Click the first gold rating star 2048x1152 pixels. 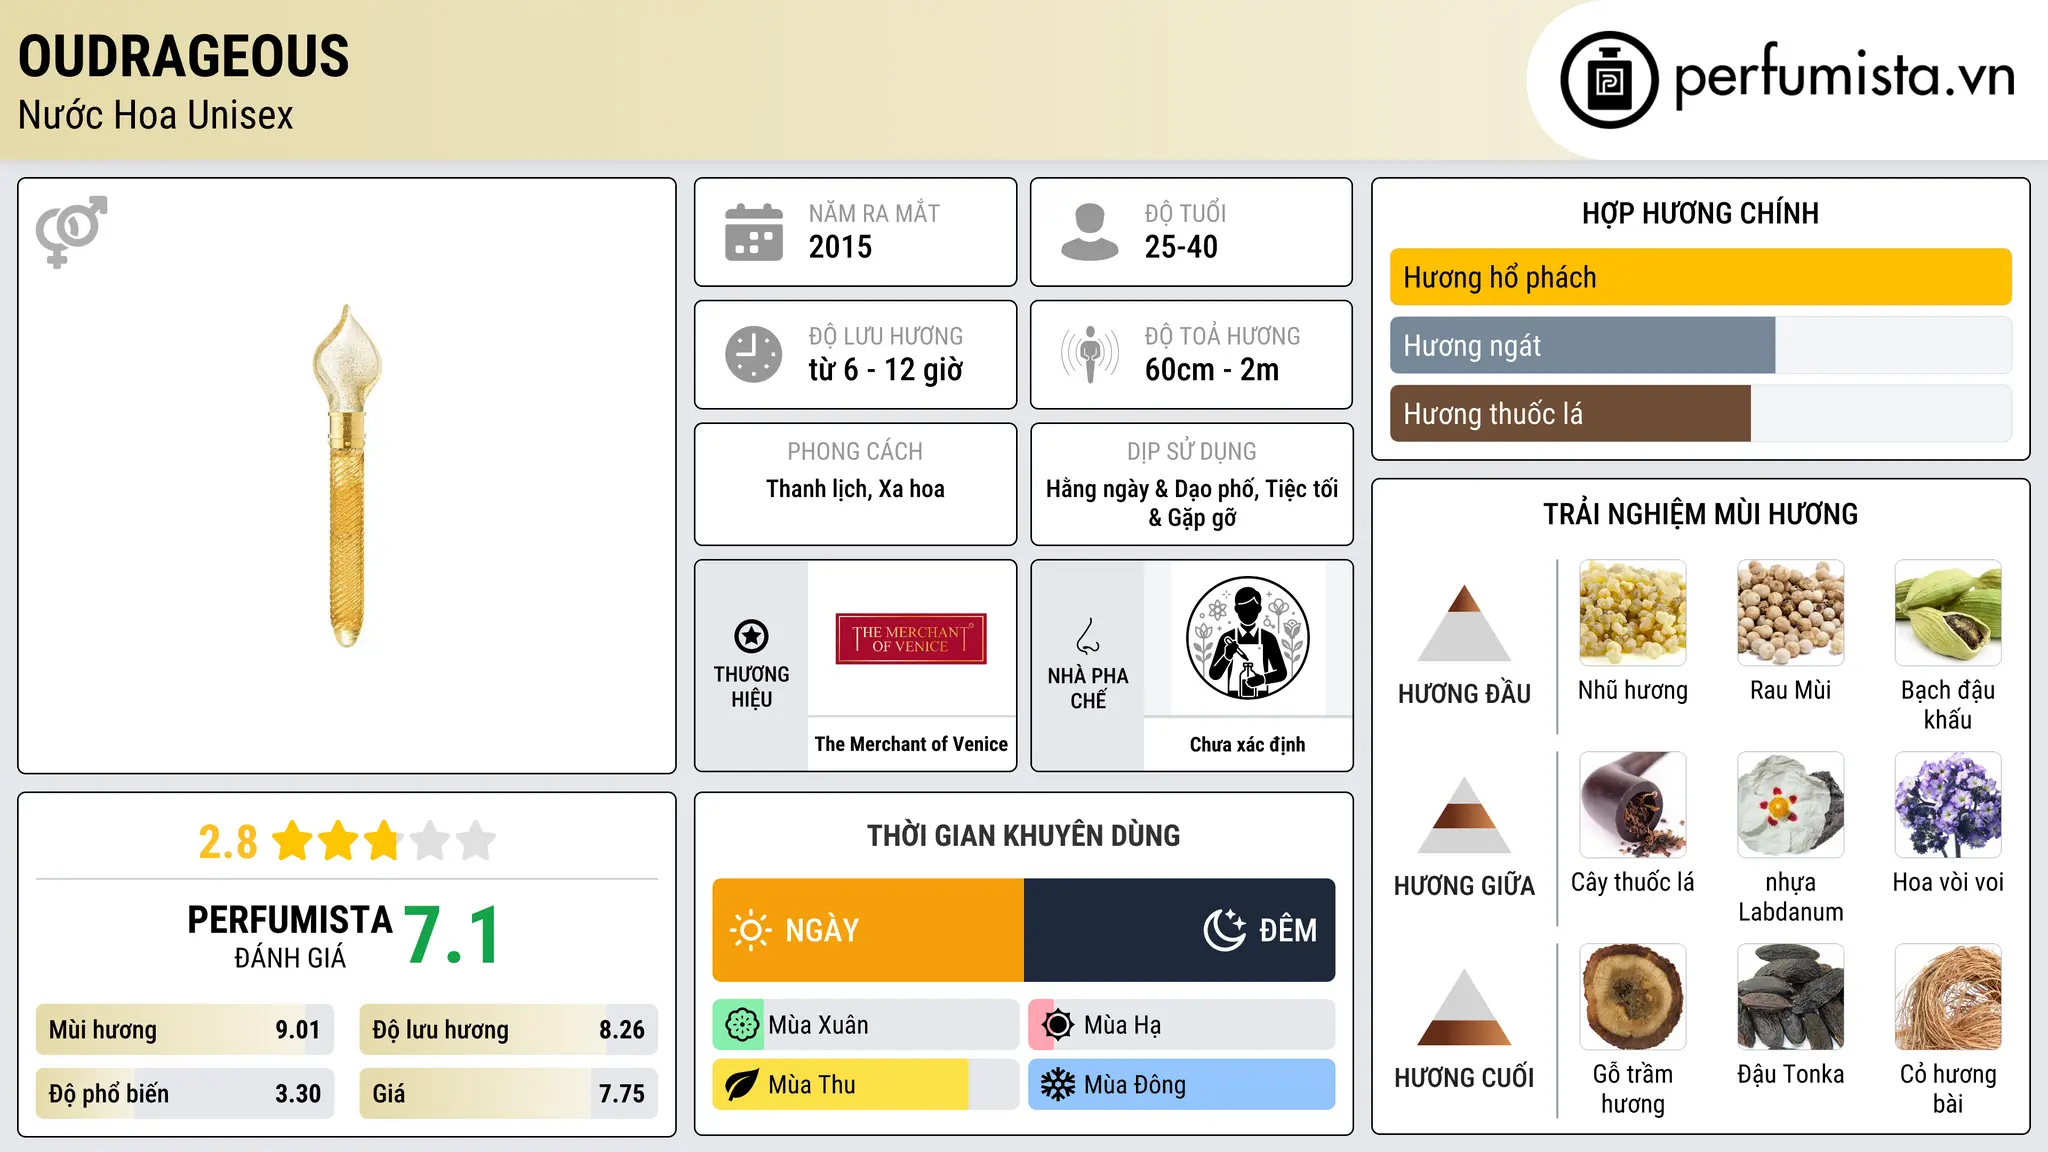(293, 841)
